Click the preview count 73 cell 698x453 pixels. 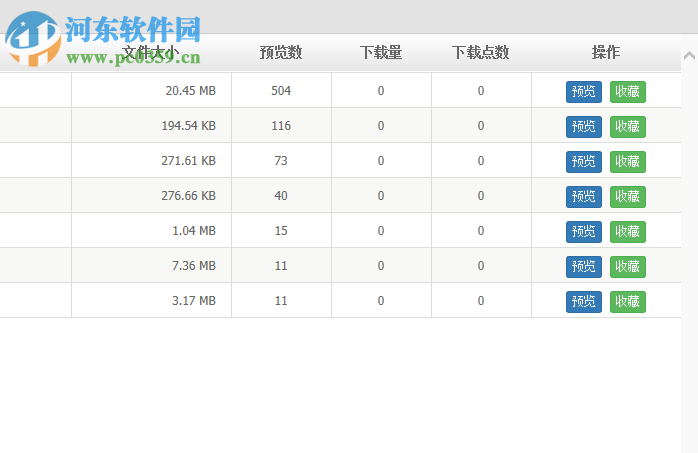pos(281,160)
